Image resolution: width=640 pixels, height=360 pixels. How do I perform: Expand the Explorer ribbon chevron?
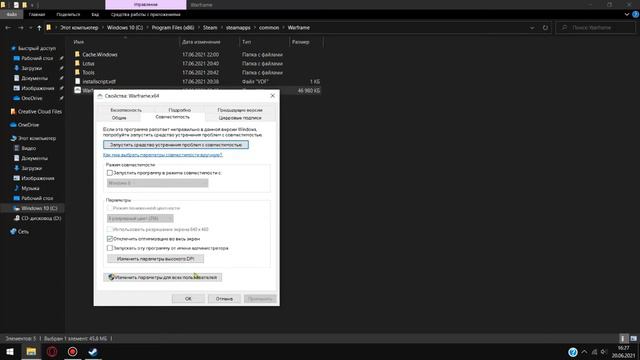click(627, 14)
